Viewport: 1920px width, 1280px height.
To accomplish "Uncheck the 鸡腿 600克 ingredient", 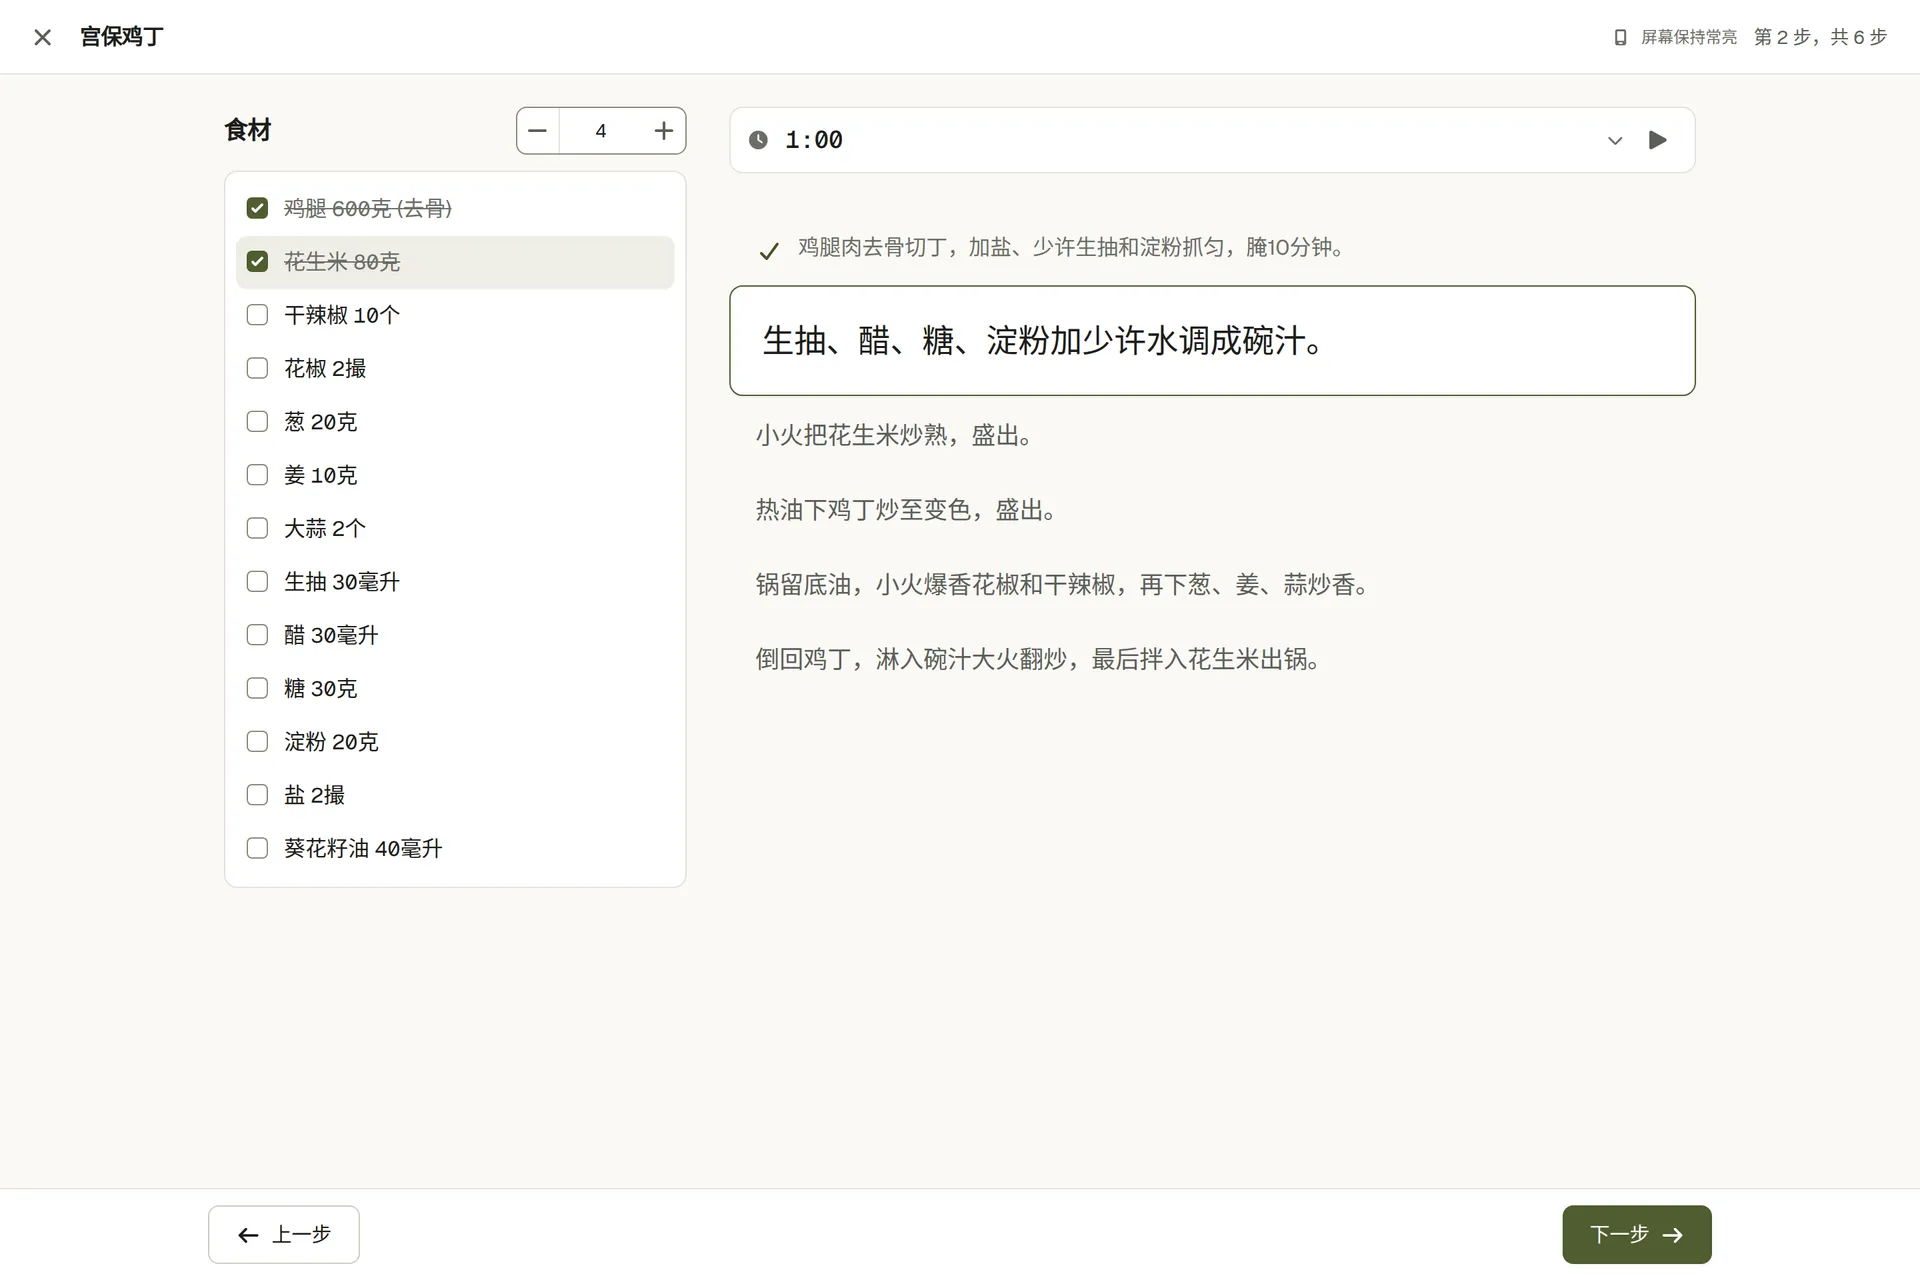I will (x=257, y=208).
